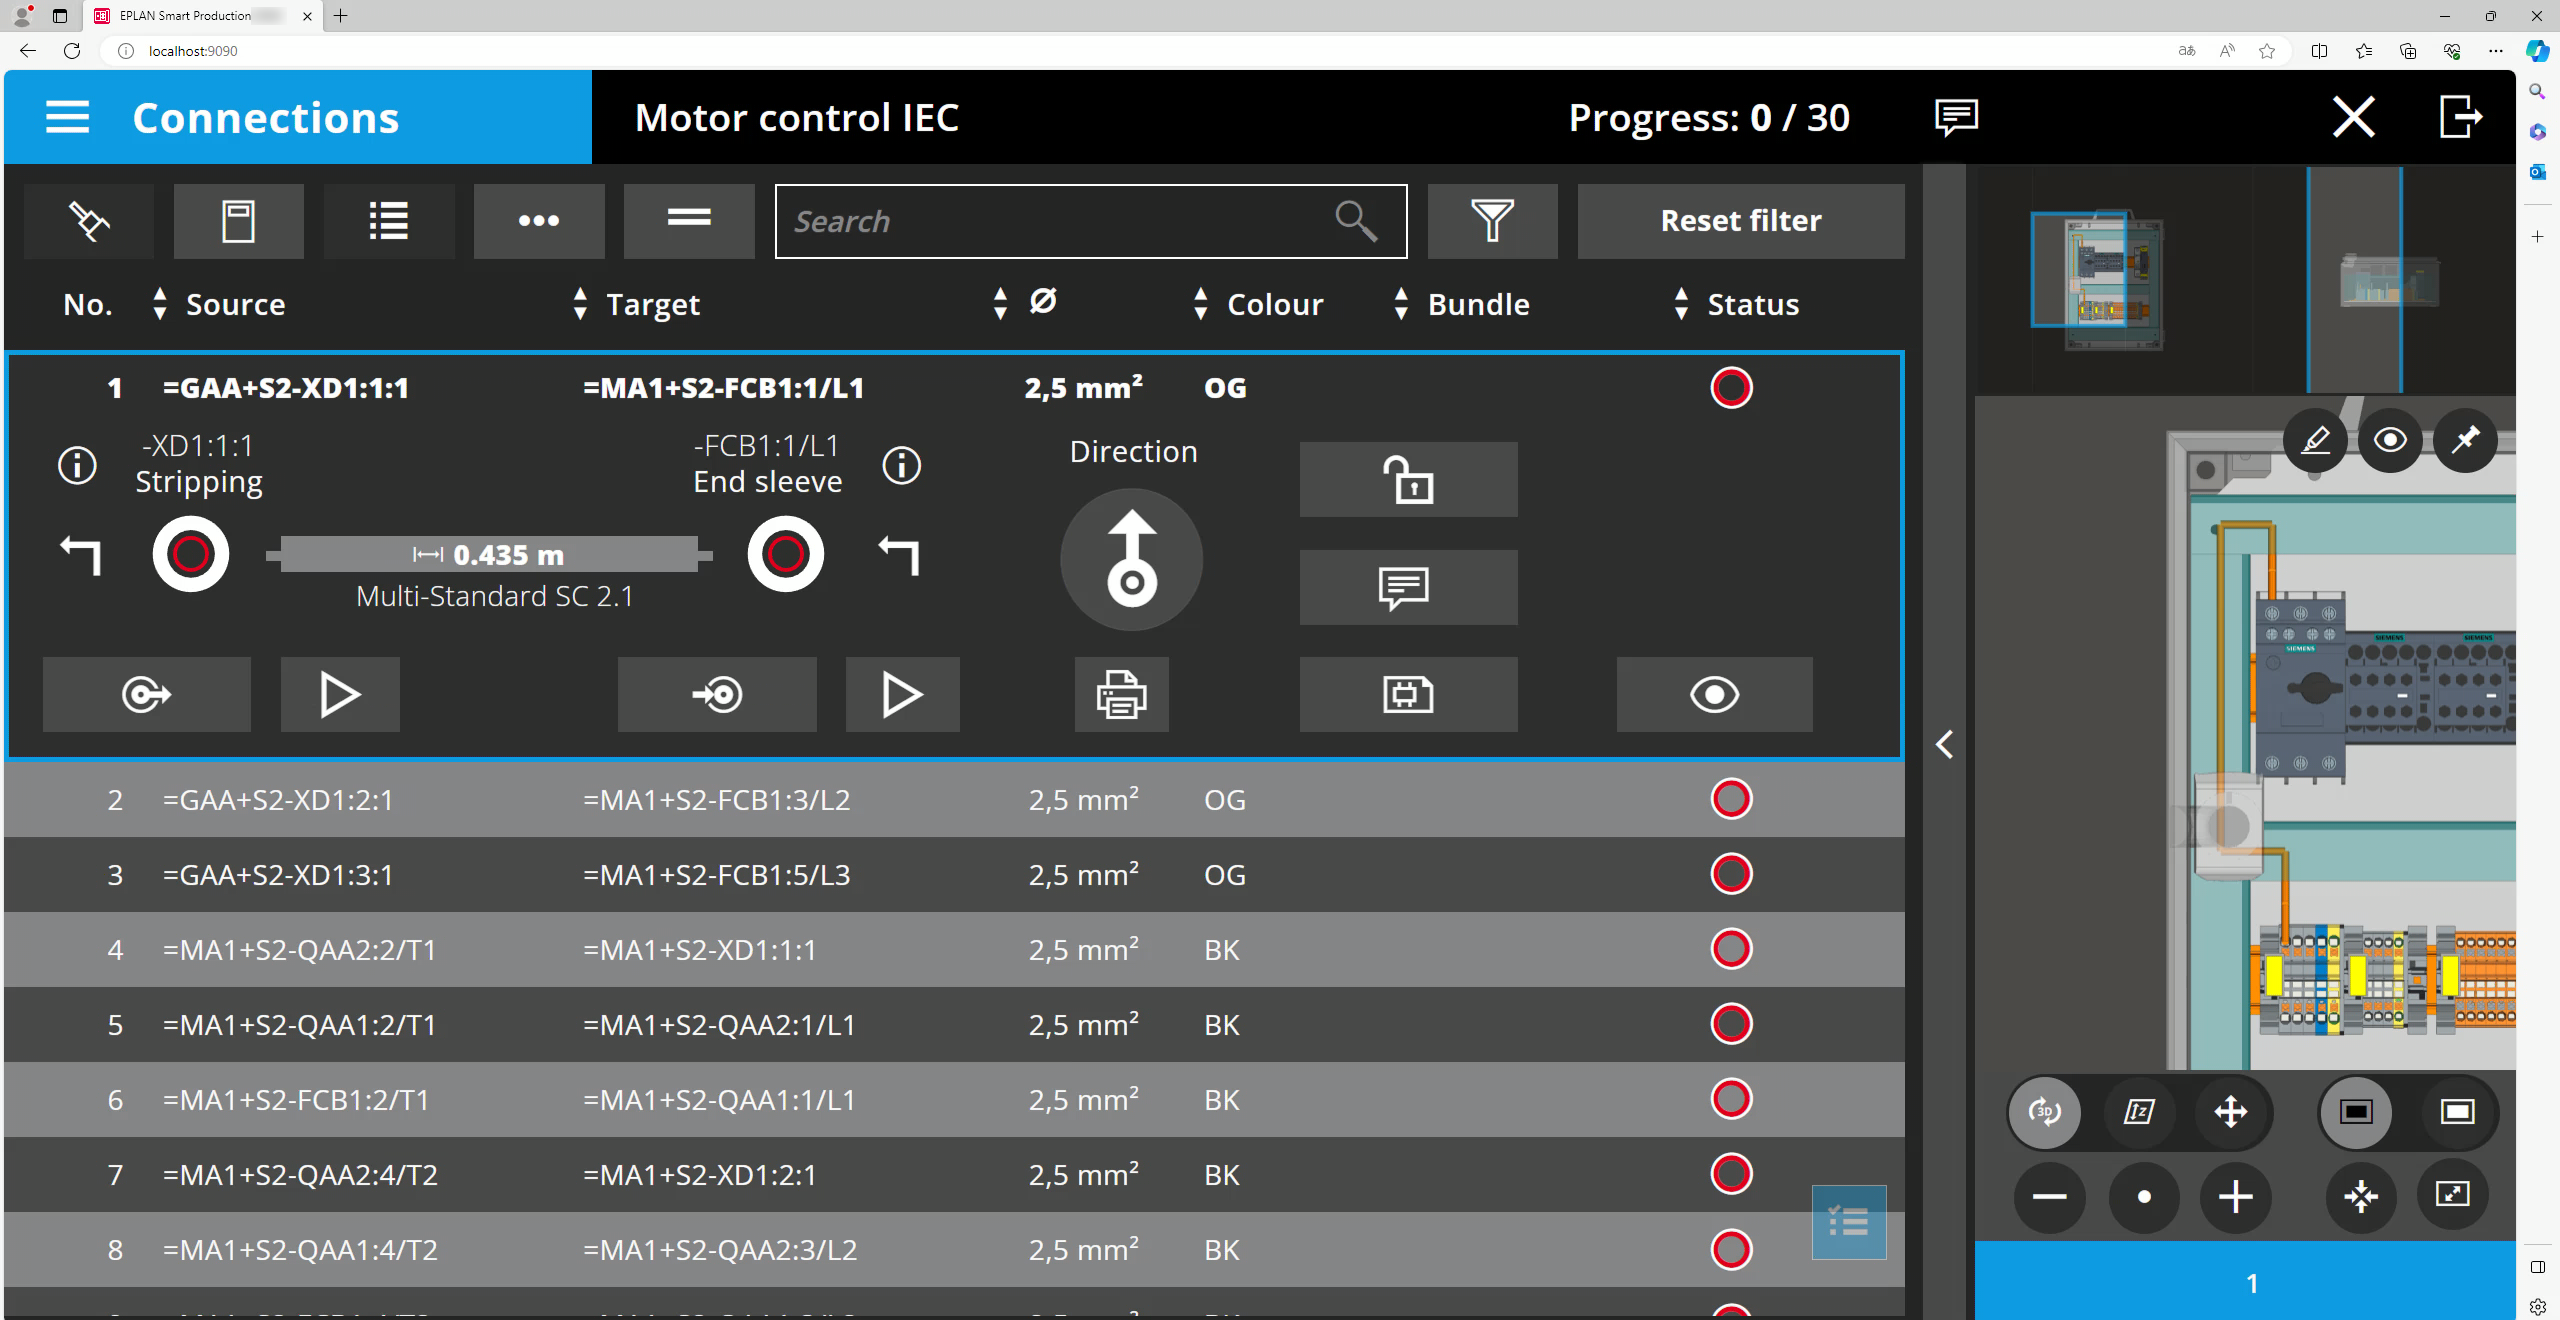Click the filter funnel icon
The image size is (2560, 1320).
(1491, 221)
